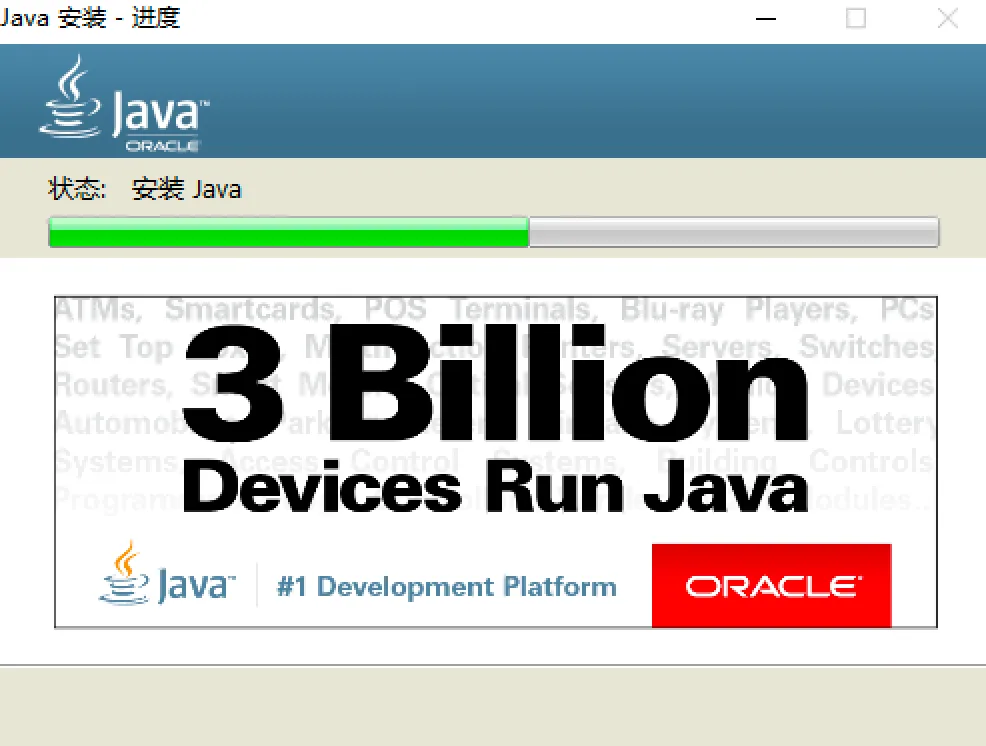Click the installation progress bar
This screenshot has height=746, width=986.
pos(494,232)
